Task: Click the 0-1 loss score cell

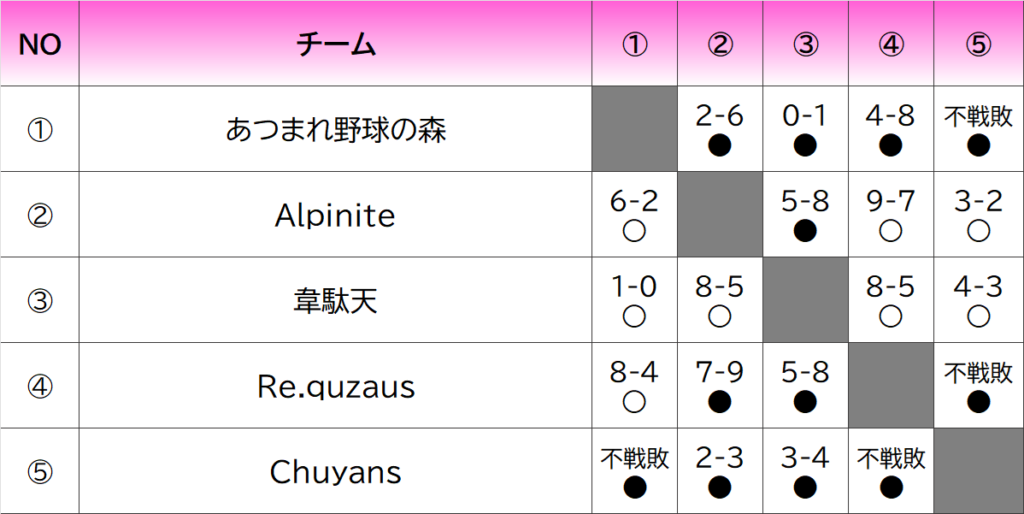Action: 806,116
